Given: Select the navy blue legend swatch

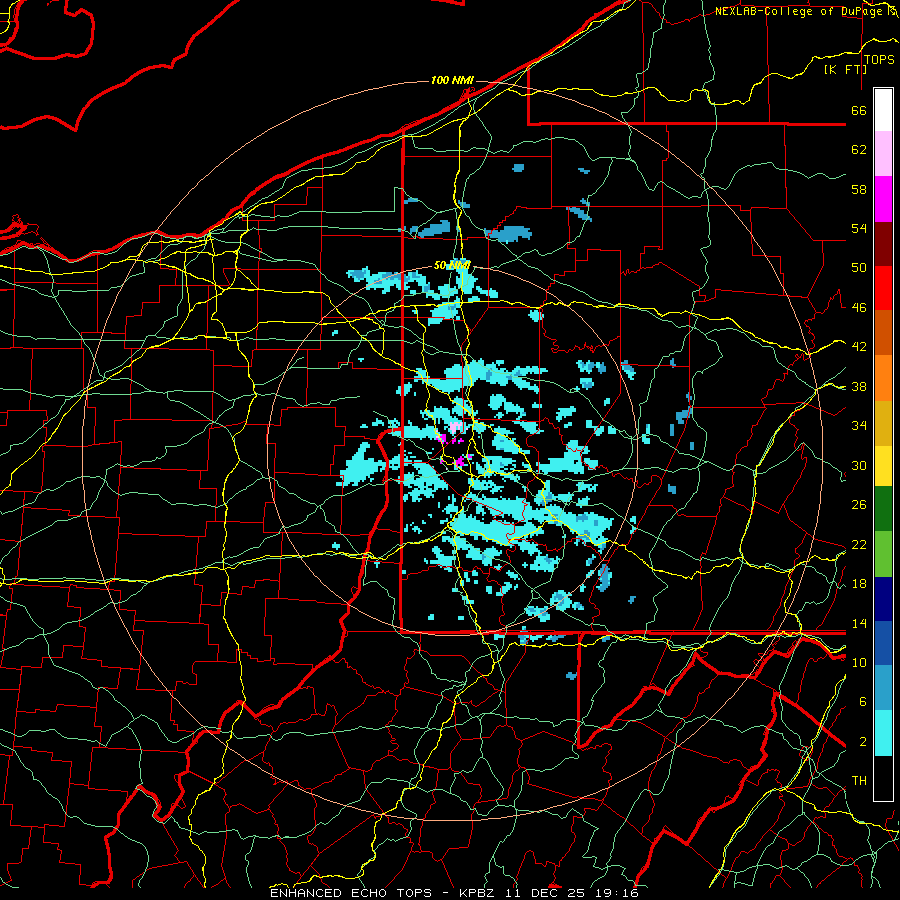Looking at the screenshot, I should pyautogui.click(x=883, y=599).
